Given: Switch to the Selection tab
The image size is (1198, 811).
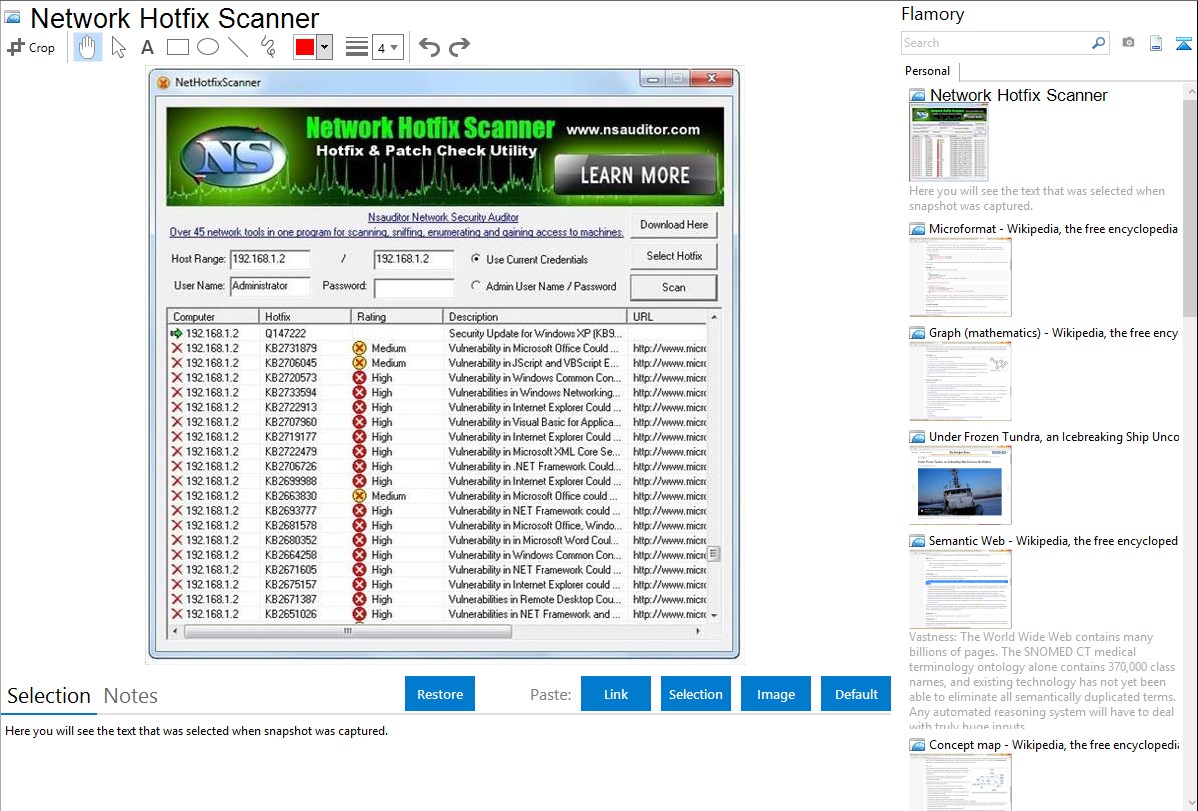Looking at the screenshot, I should tap(49, 696).
